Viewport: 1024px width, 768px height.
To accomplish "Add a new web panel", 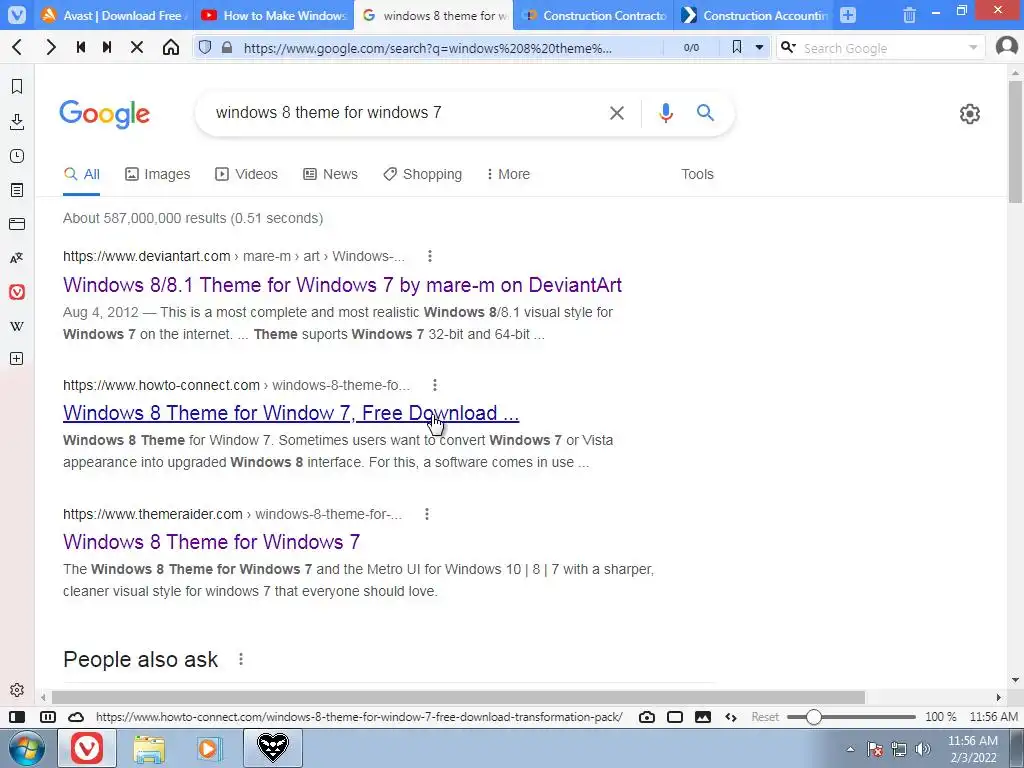I will (x=17, y=359).
